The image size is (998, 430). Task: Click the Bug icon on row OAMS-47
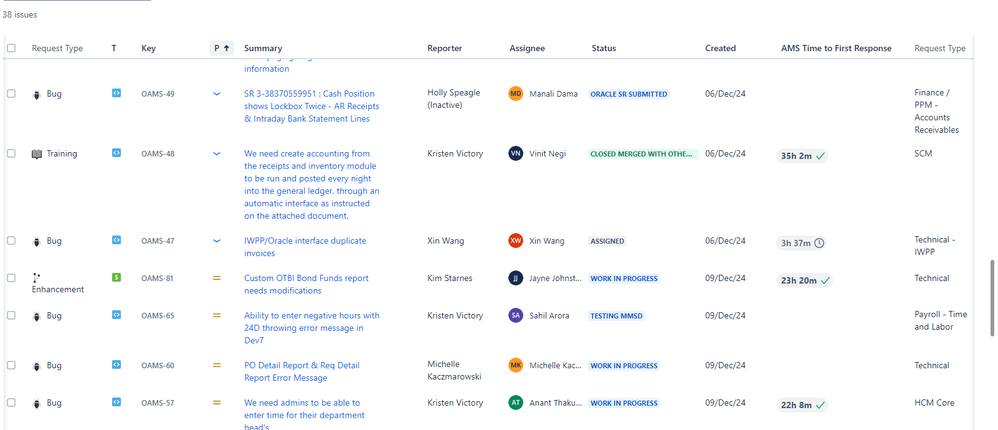click(x=37, y=242)
